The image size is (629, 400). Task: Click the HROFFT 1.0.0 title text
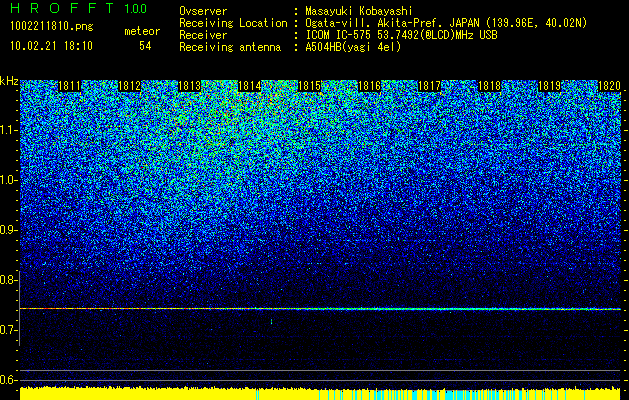79,8
